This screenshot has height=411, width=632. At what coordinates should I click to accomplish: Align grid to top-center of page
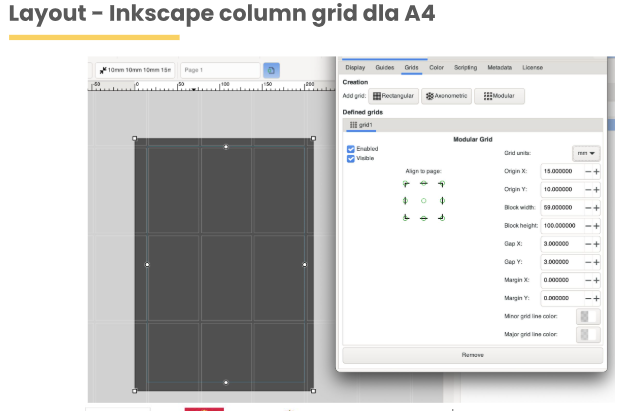(424, 184)
